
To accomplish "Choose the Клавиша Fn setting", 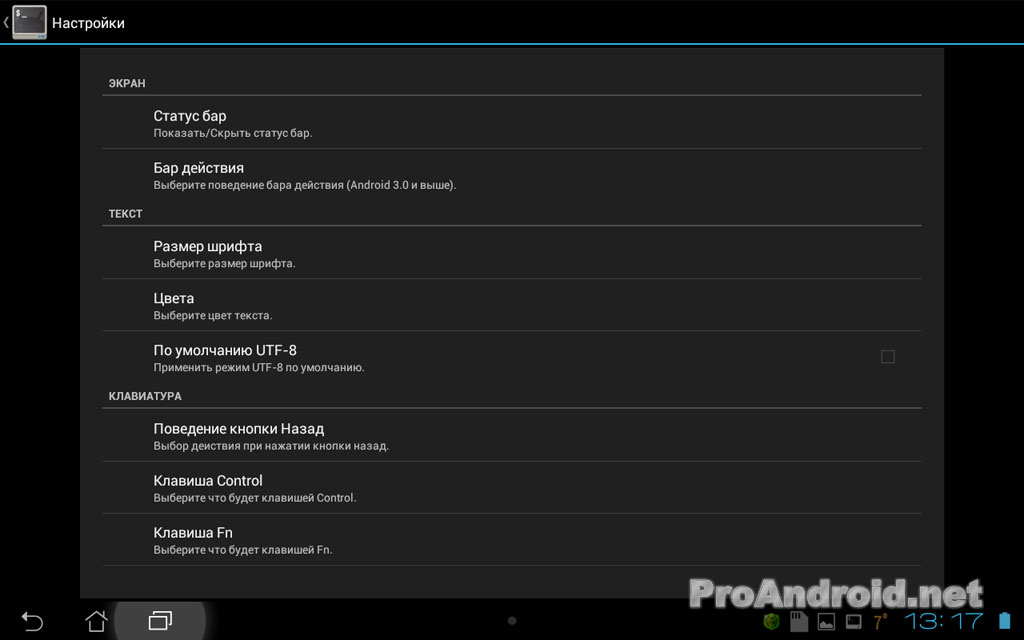I will tap(511, 540).
